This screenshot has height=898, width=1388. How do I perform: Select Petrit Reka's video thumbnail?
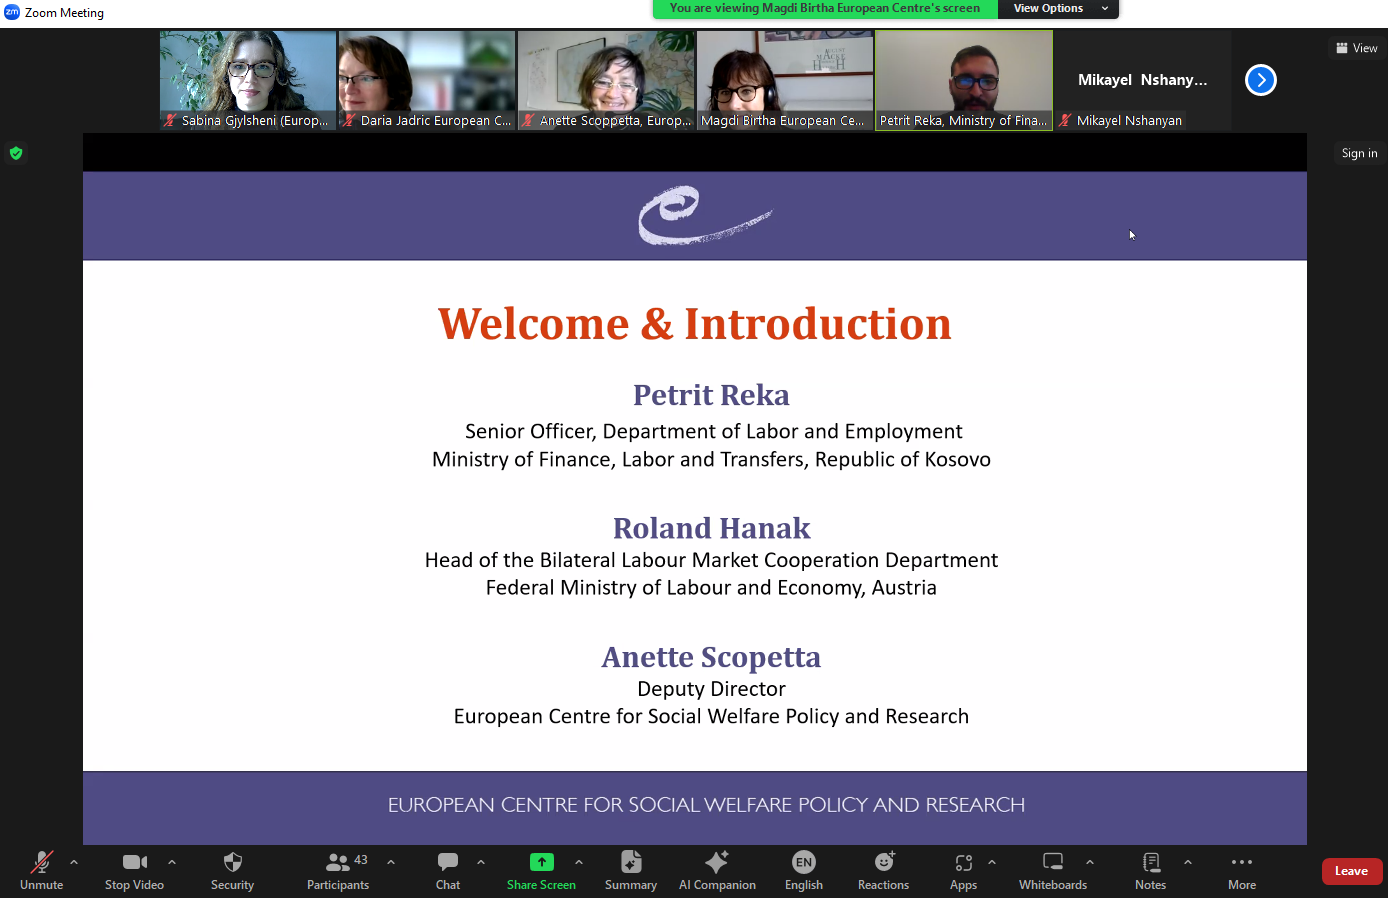[x=963, y=80]
